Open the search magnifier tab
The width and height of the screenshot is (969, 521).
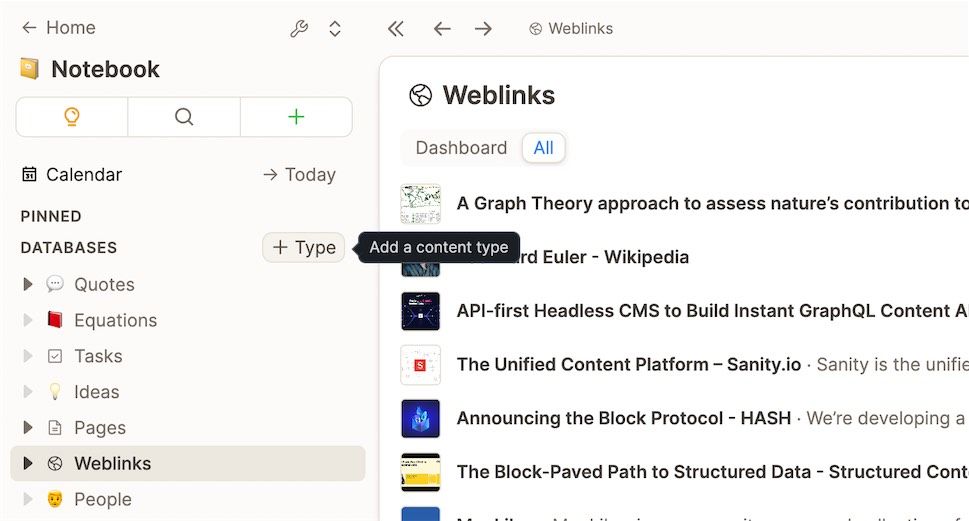point(184,117)
